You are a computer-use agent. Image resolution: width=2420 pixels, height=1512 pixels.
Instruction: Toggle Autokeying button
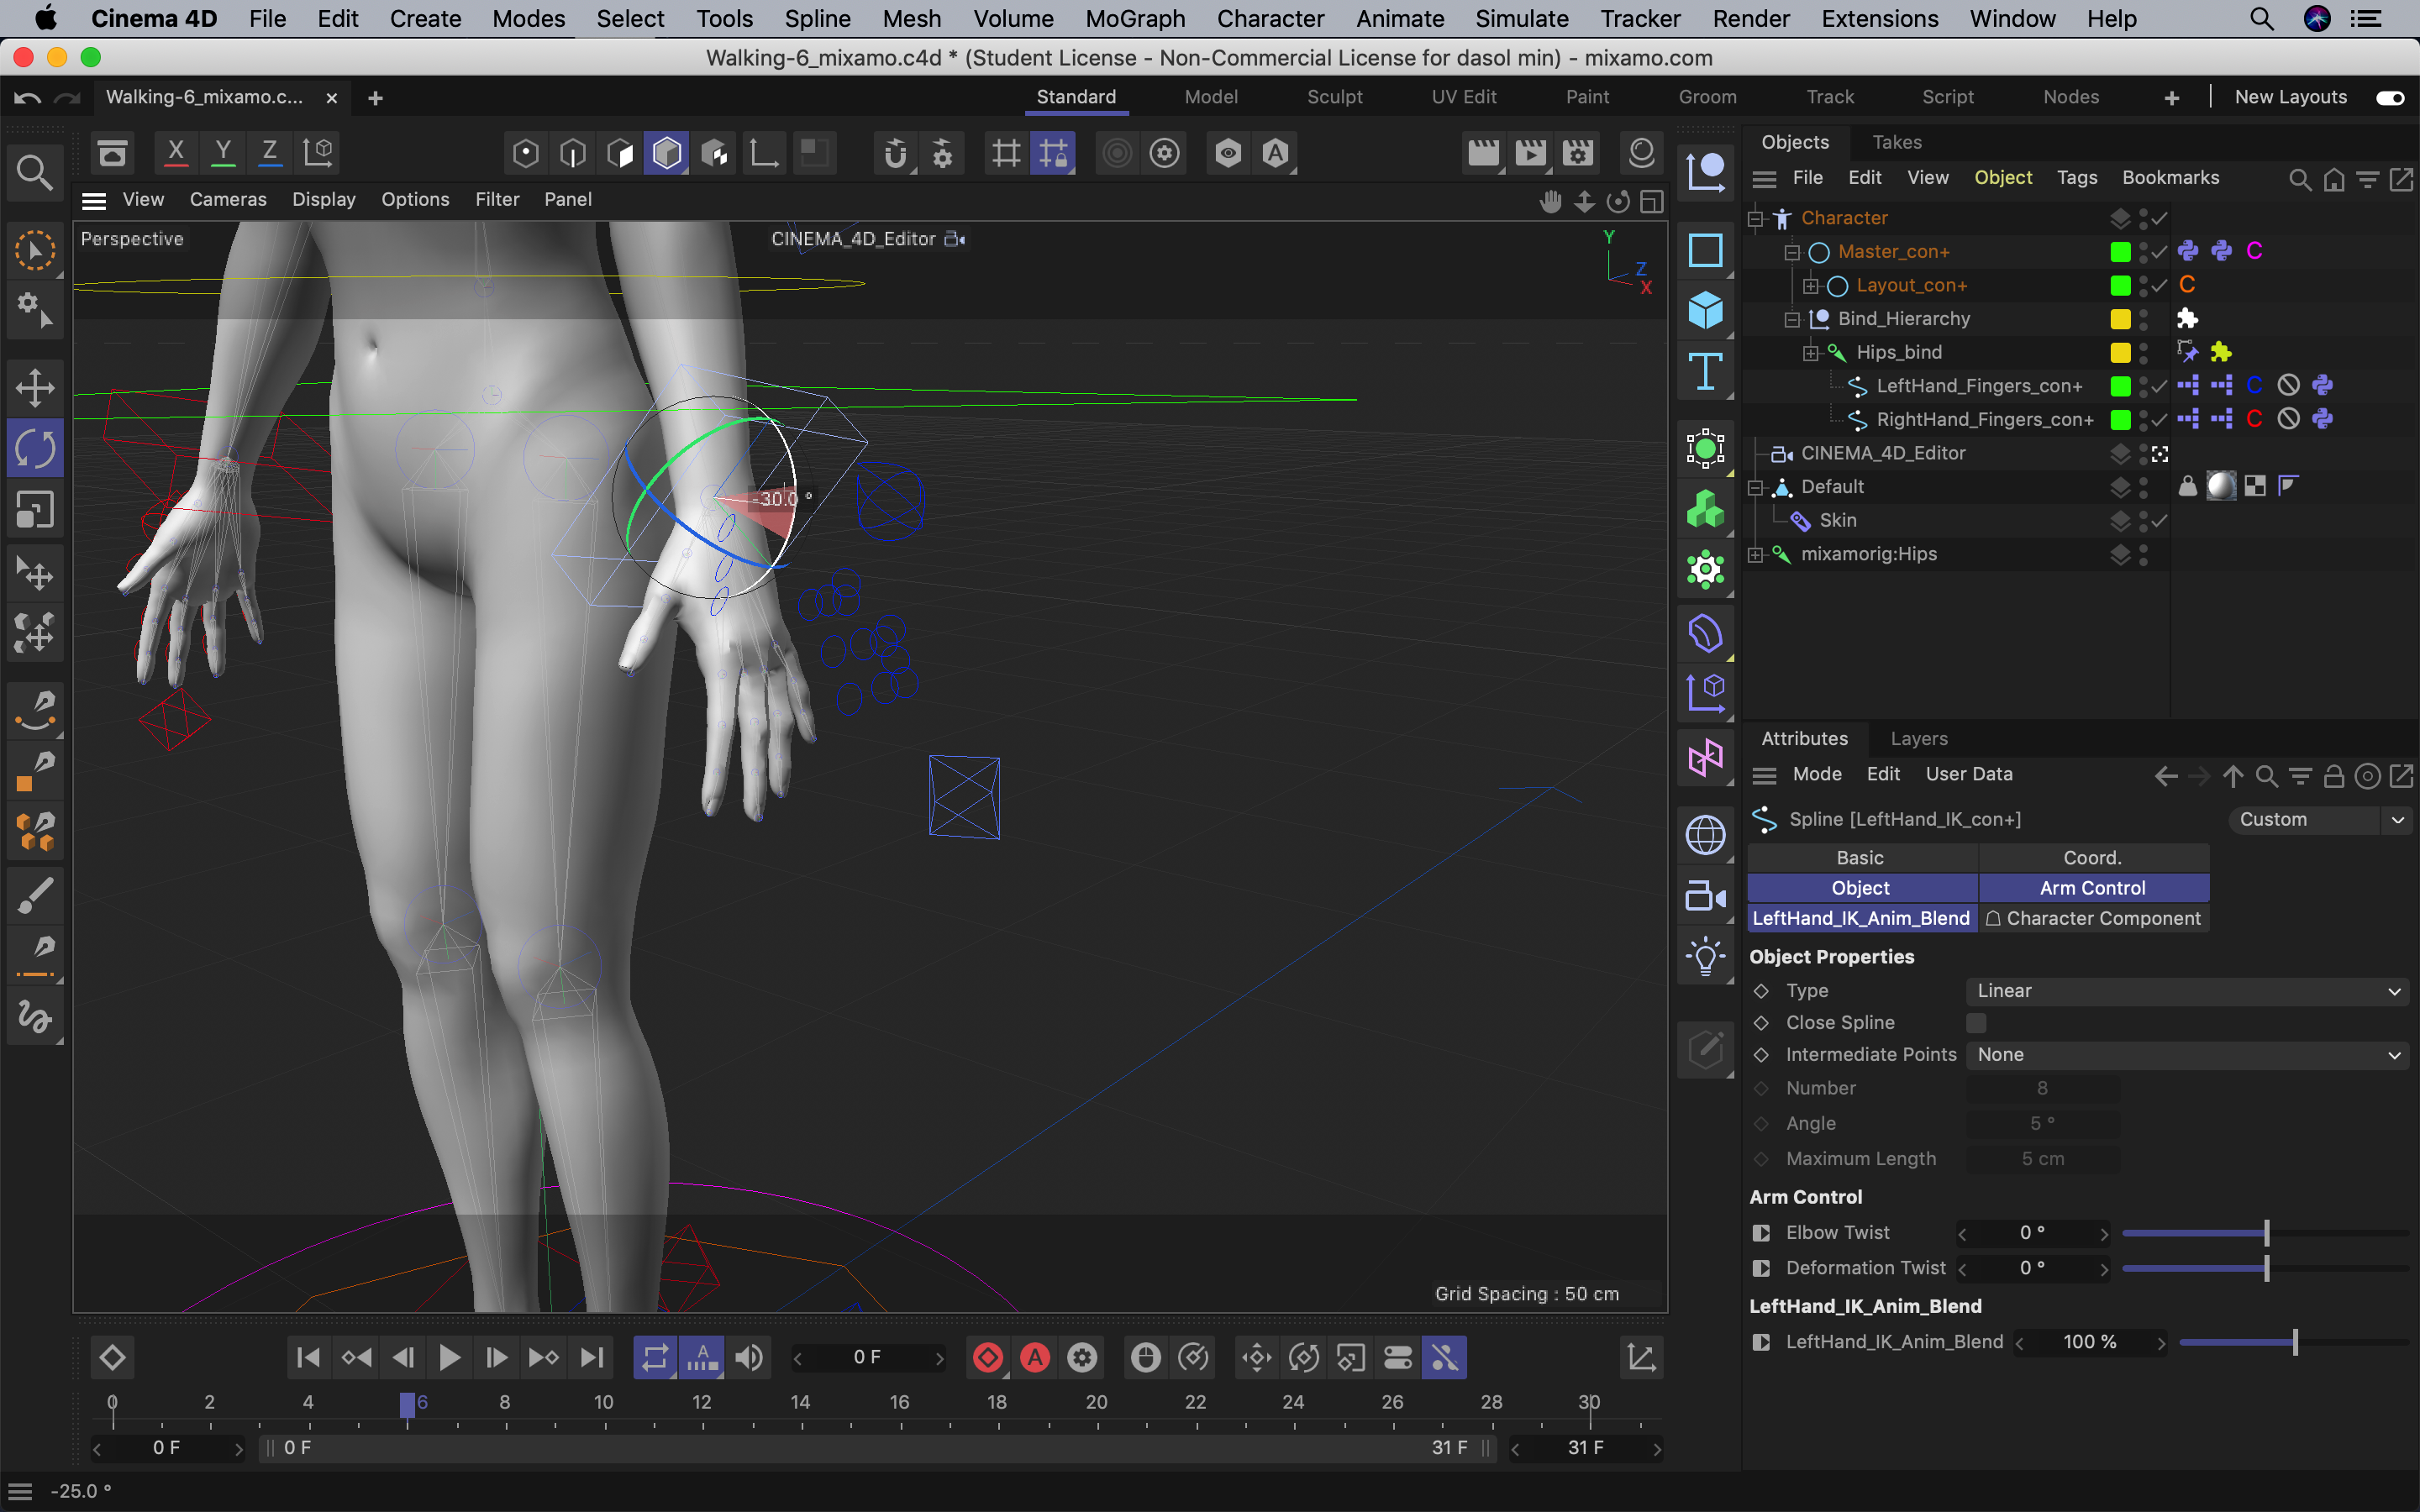coord(1035,1357)
